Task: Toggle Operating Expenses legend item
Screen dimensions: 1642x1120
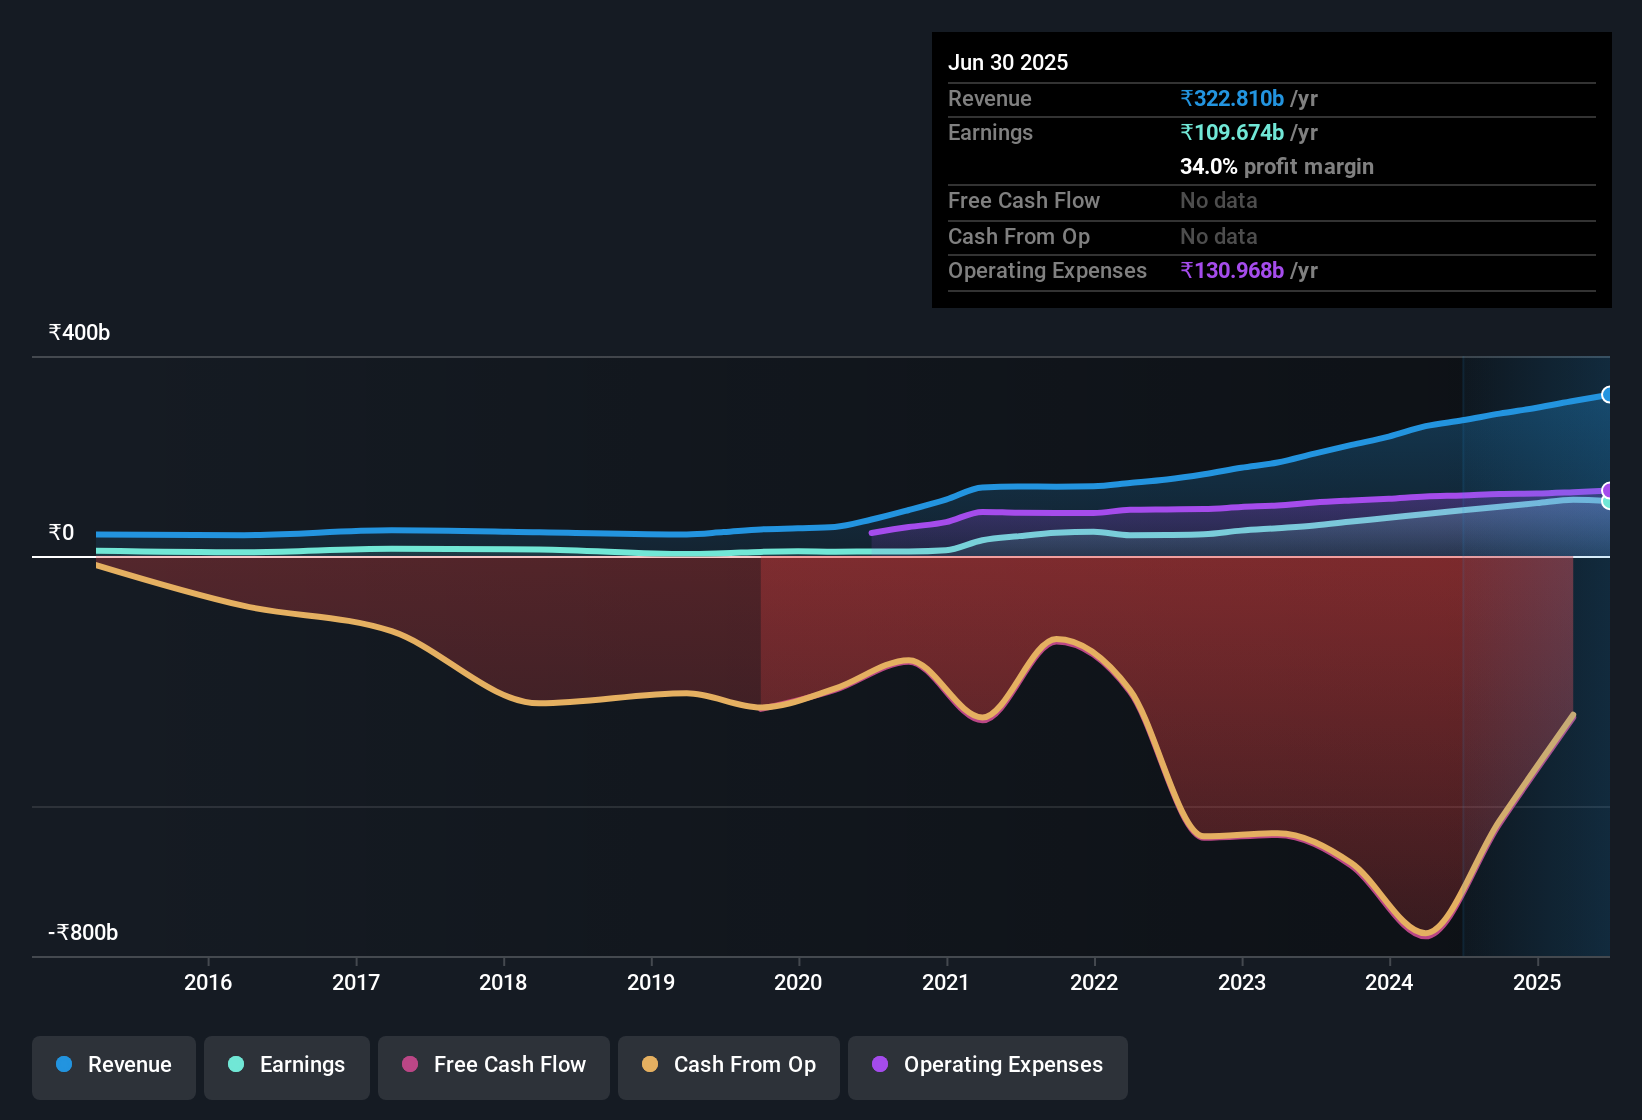Action: (988, 1066)
